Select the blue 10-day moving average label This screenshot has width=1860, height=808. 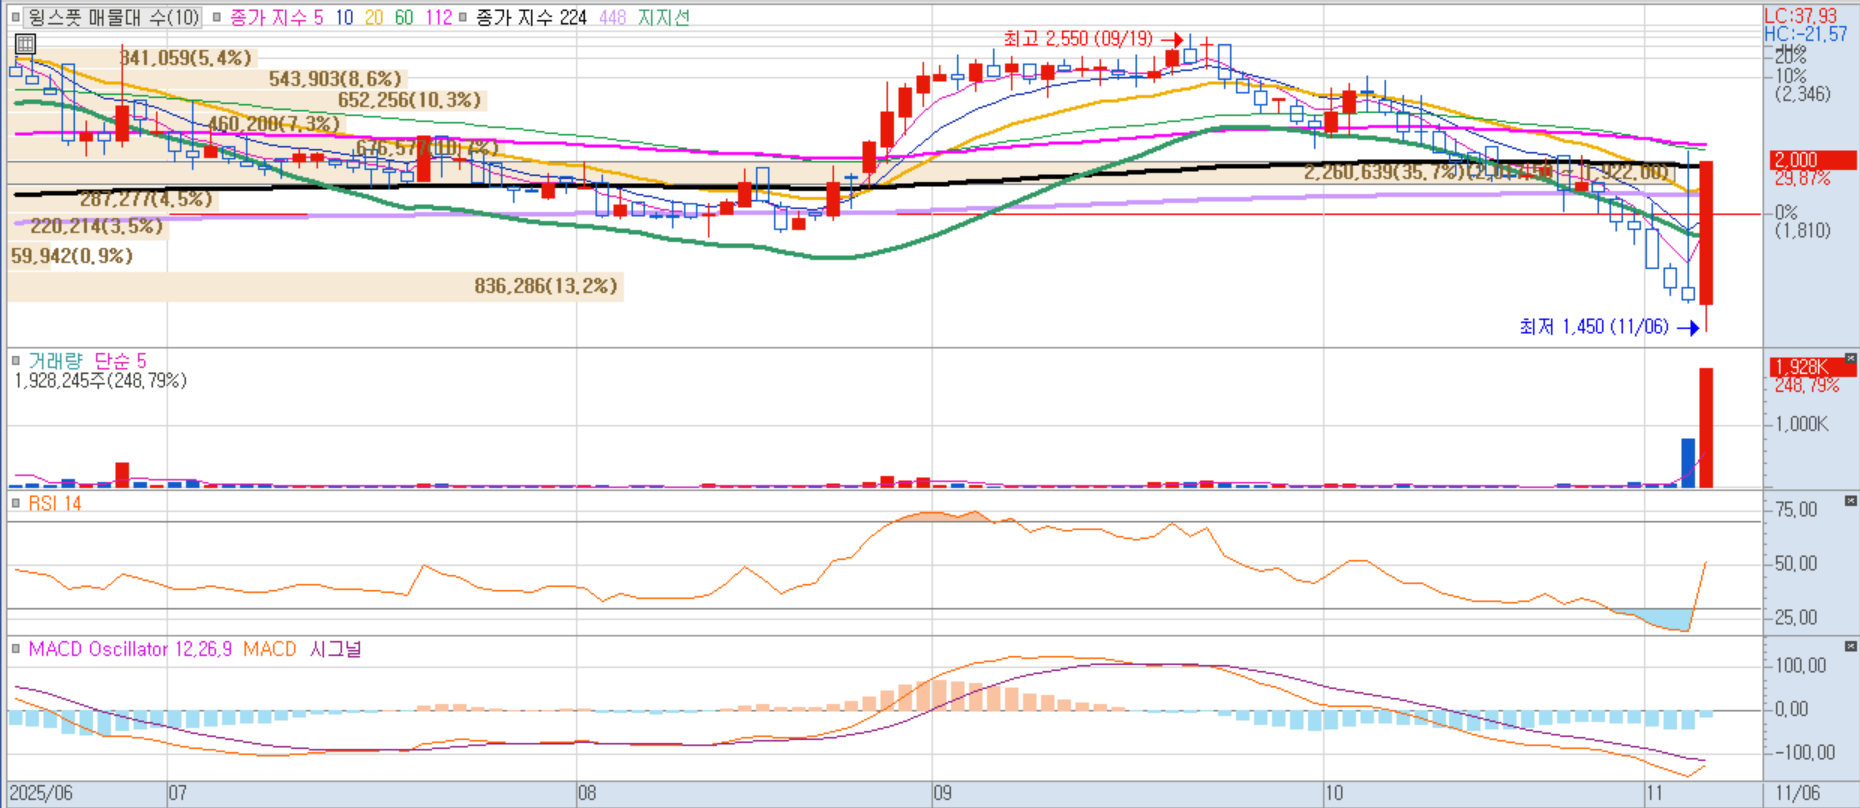(344, 17)
